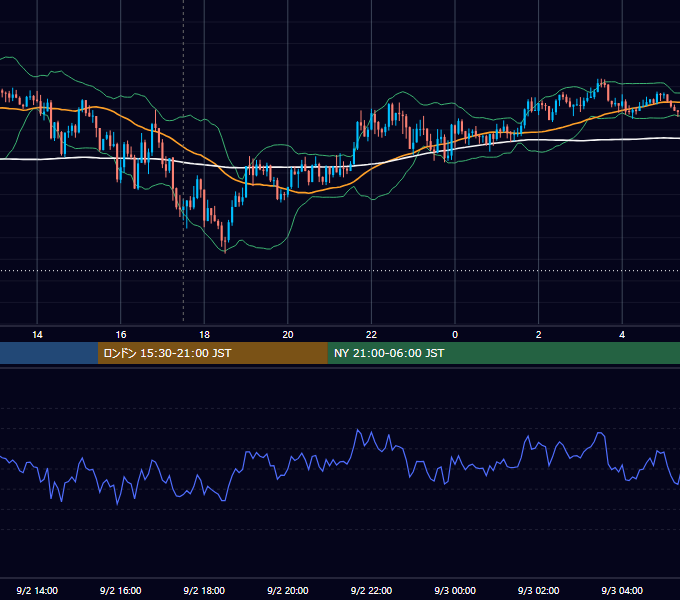Click the 9/3 00:00 date label
Screen dimensions: 680x600
(455, 590)
